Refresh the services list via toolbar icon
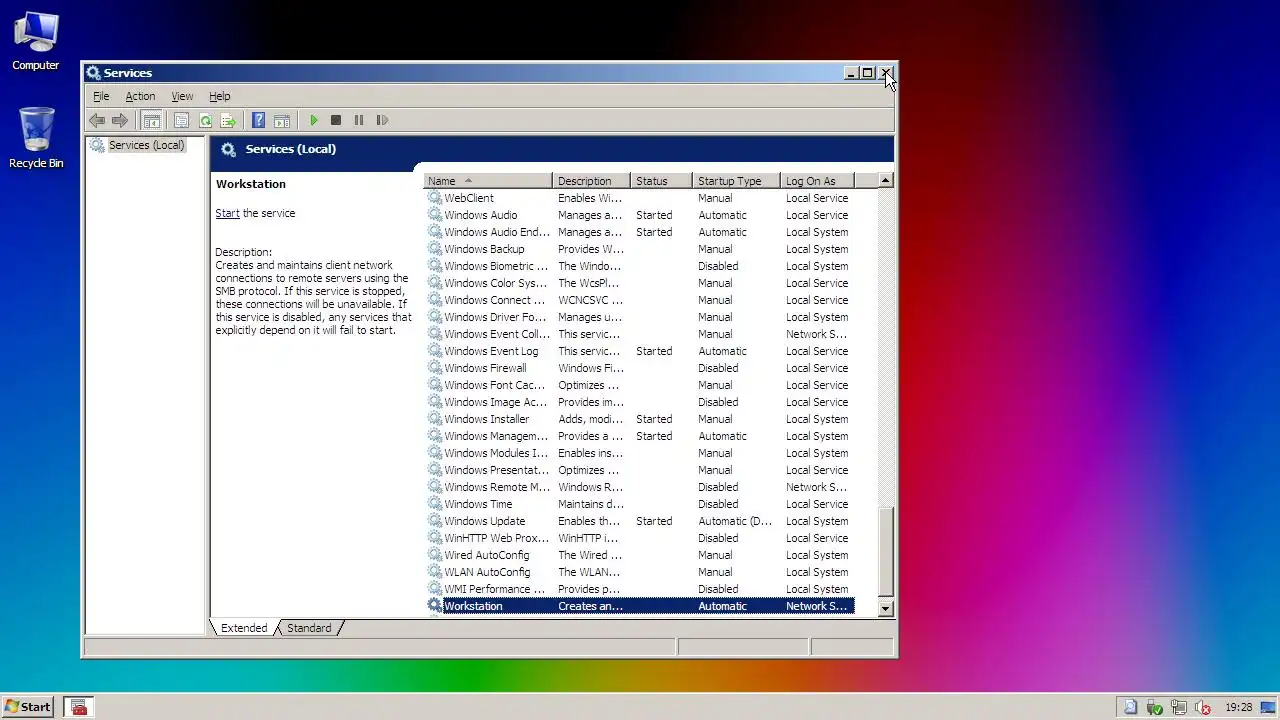Screen dimensions: 1280x720 coord(205,120)
